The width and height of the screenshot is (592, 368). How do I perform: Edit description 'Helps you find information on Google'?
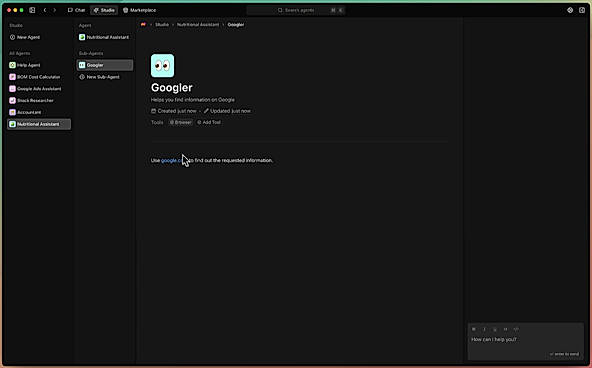[193, 100]
